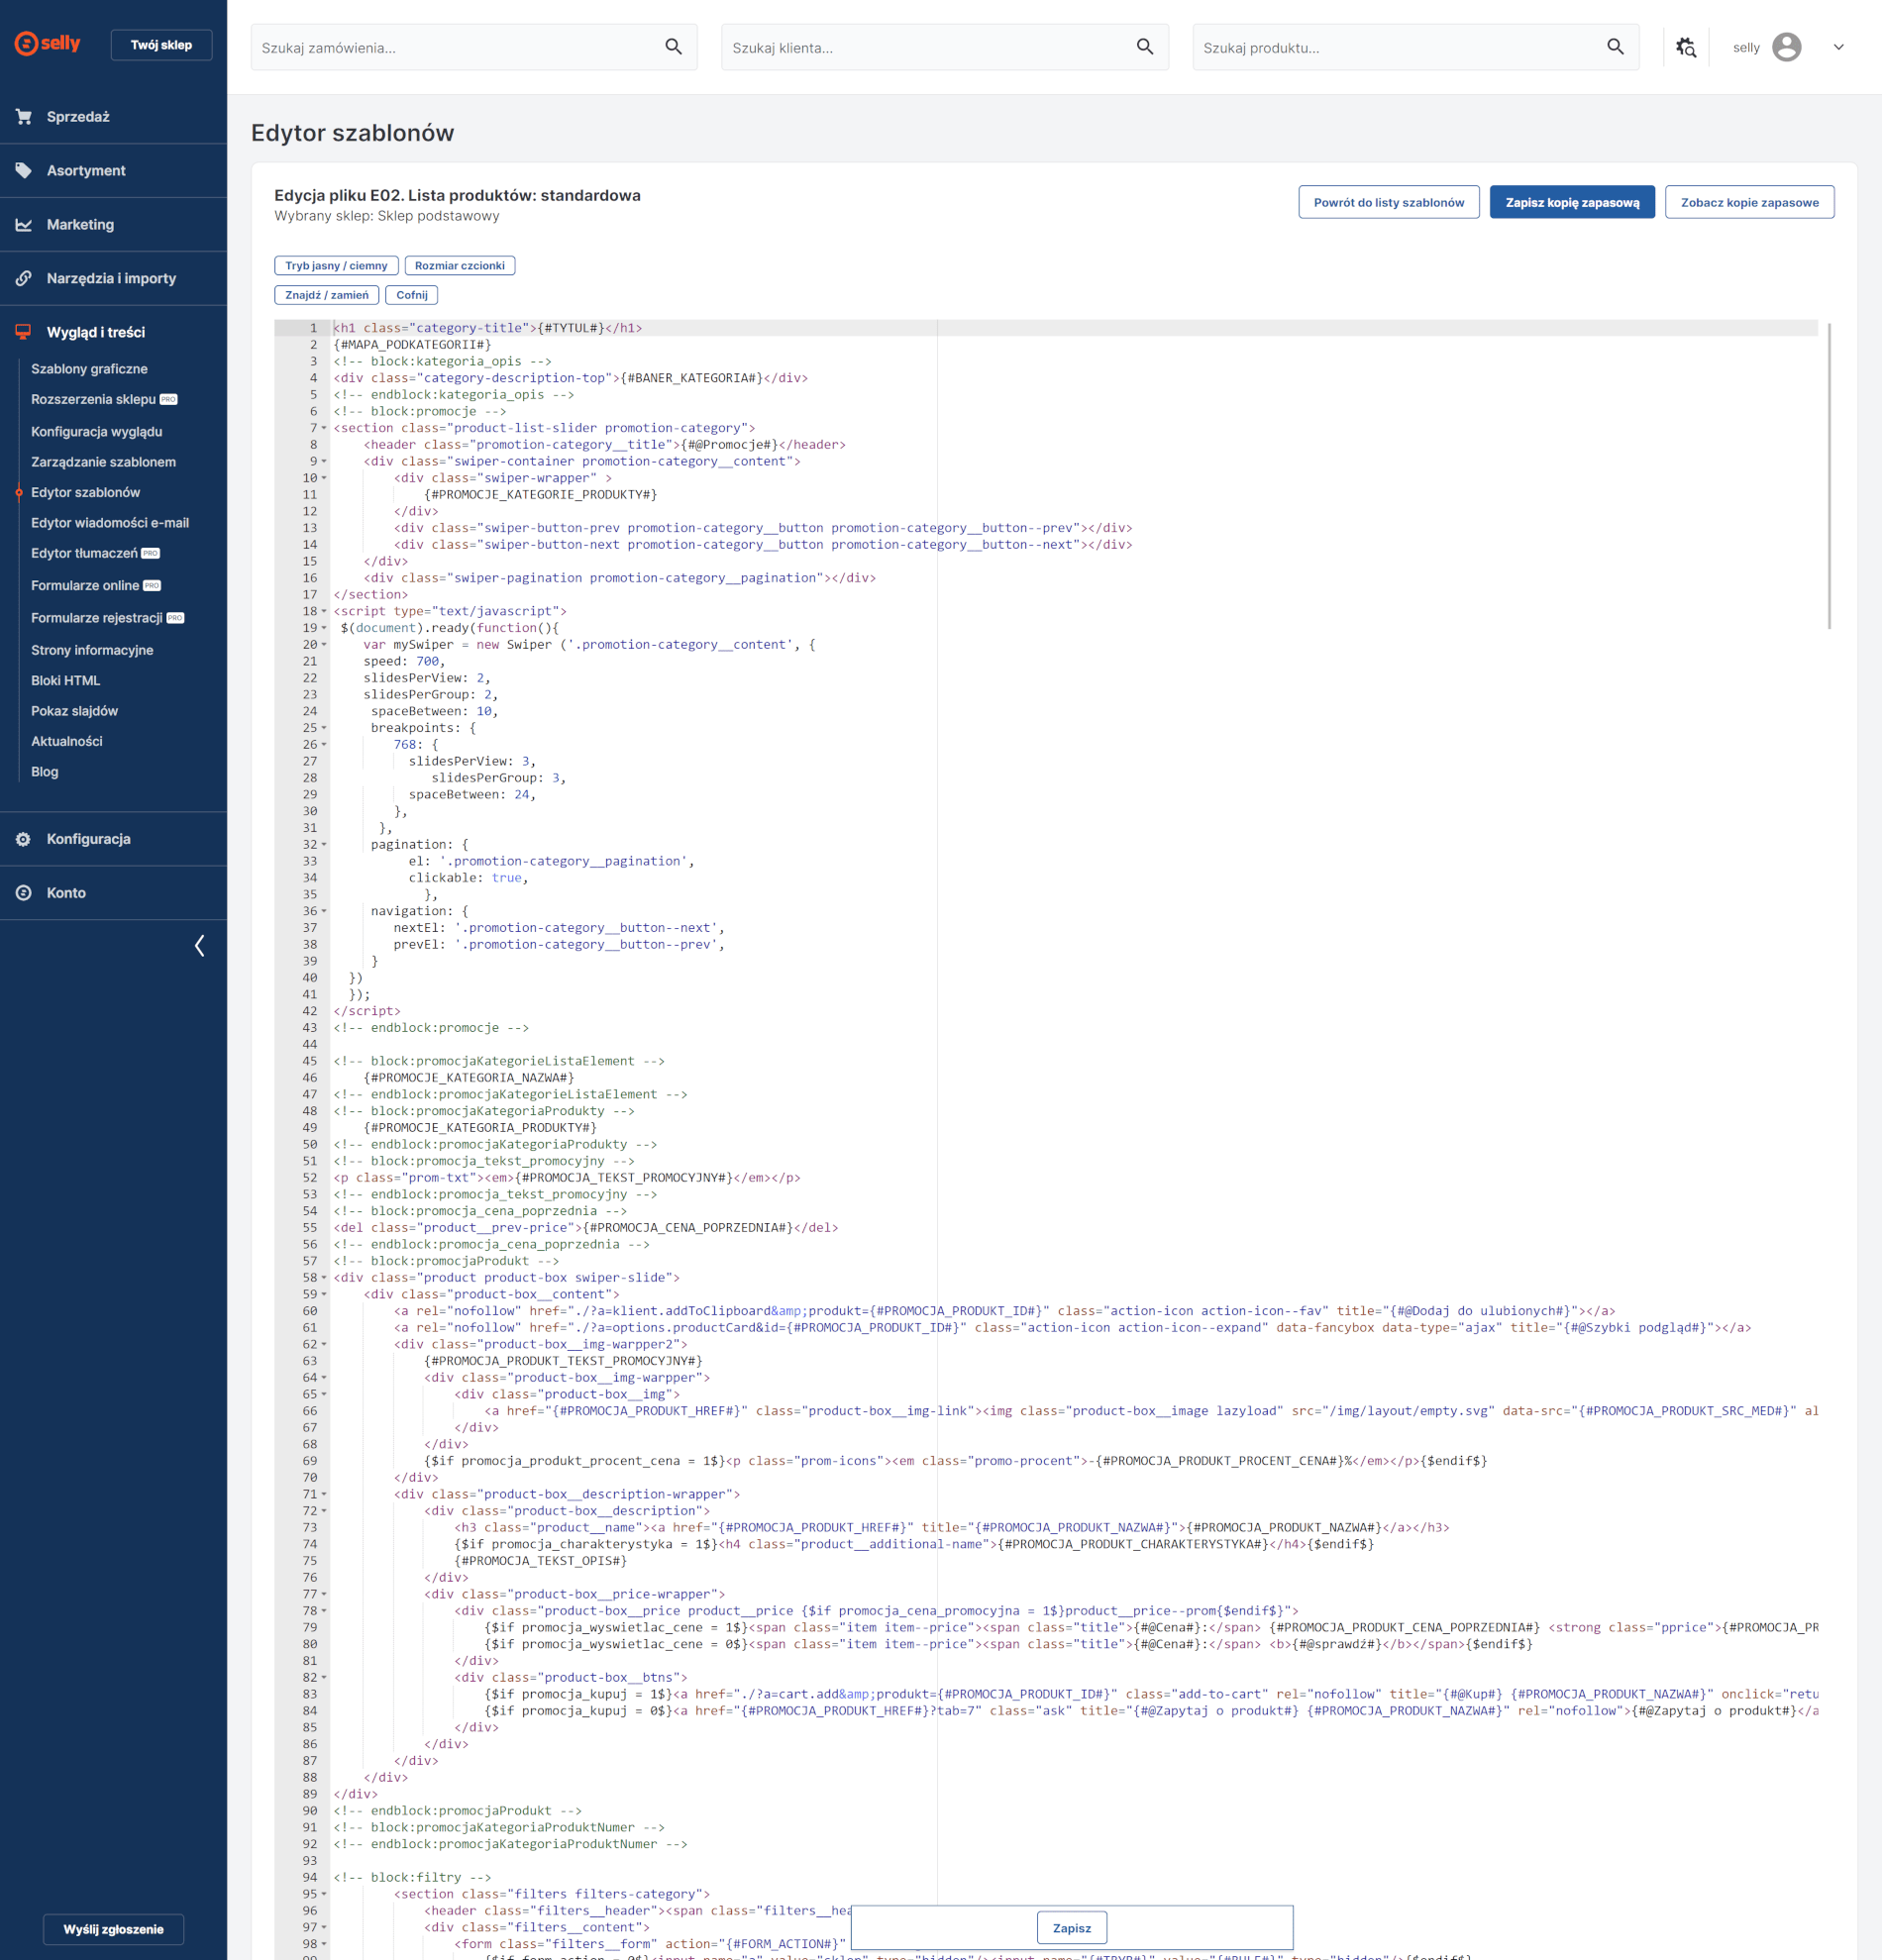Viewport: 1882px width, 1960px height.
Task: Click the Marketing chart icon
Action: point(24,225)
